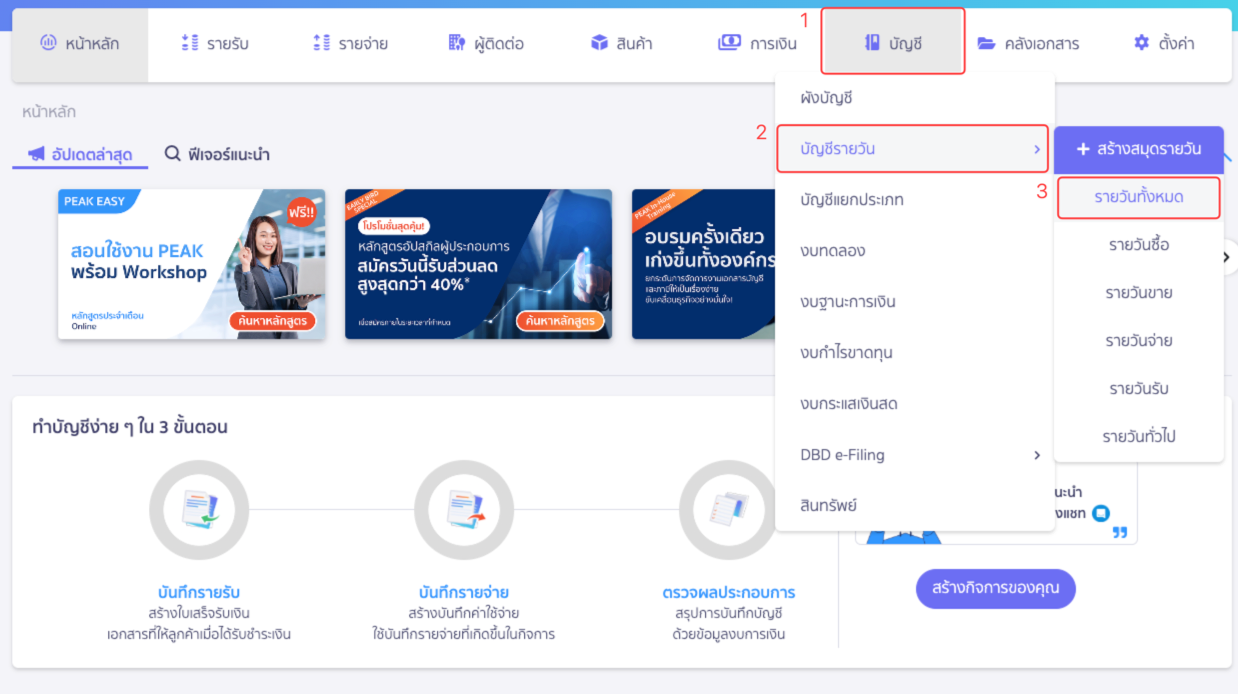Open the ตั้งค่า menu in navigation
1238x694 pixels.
1164,44
